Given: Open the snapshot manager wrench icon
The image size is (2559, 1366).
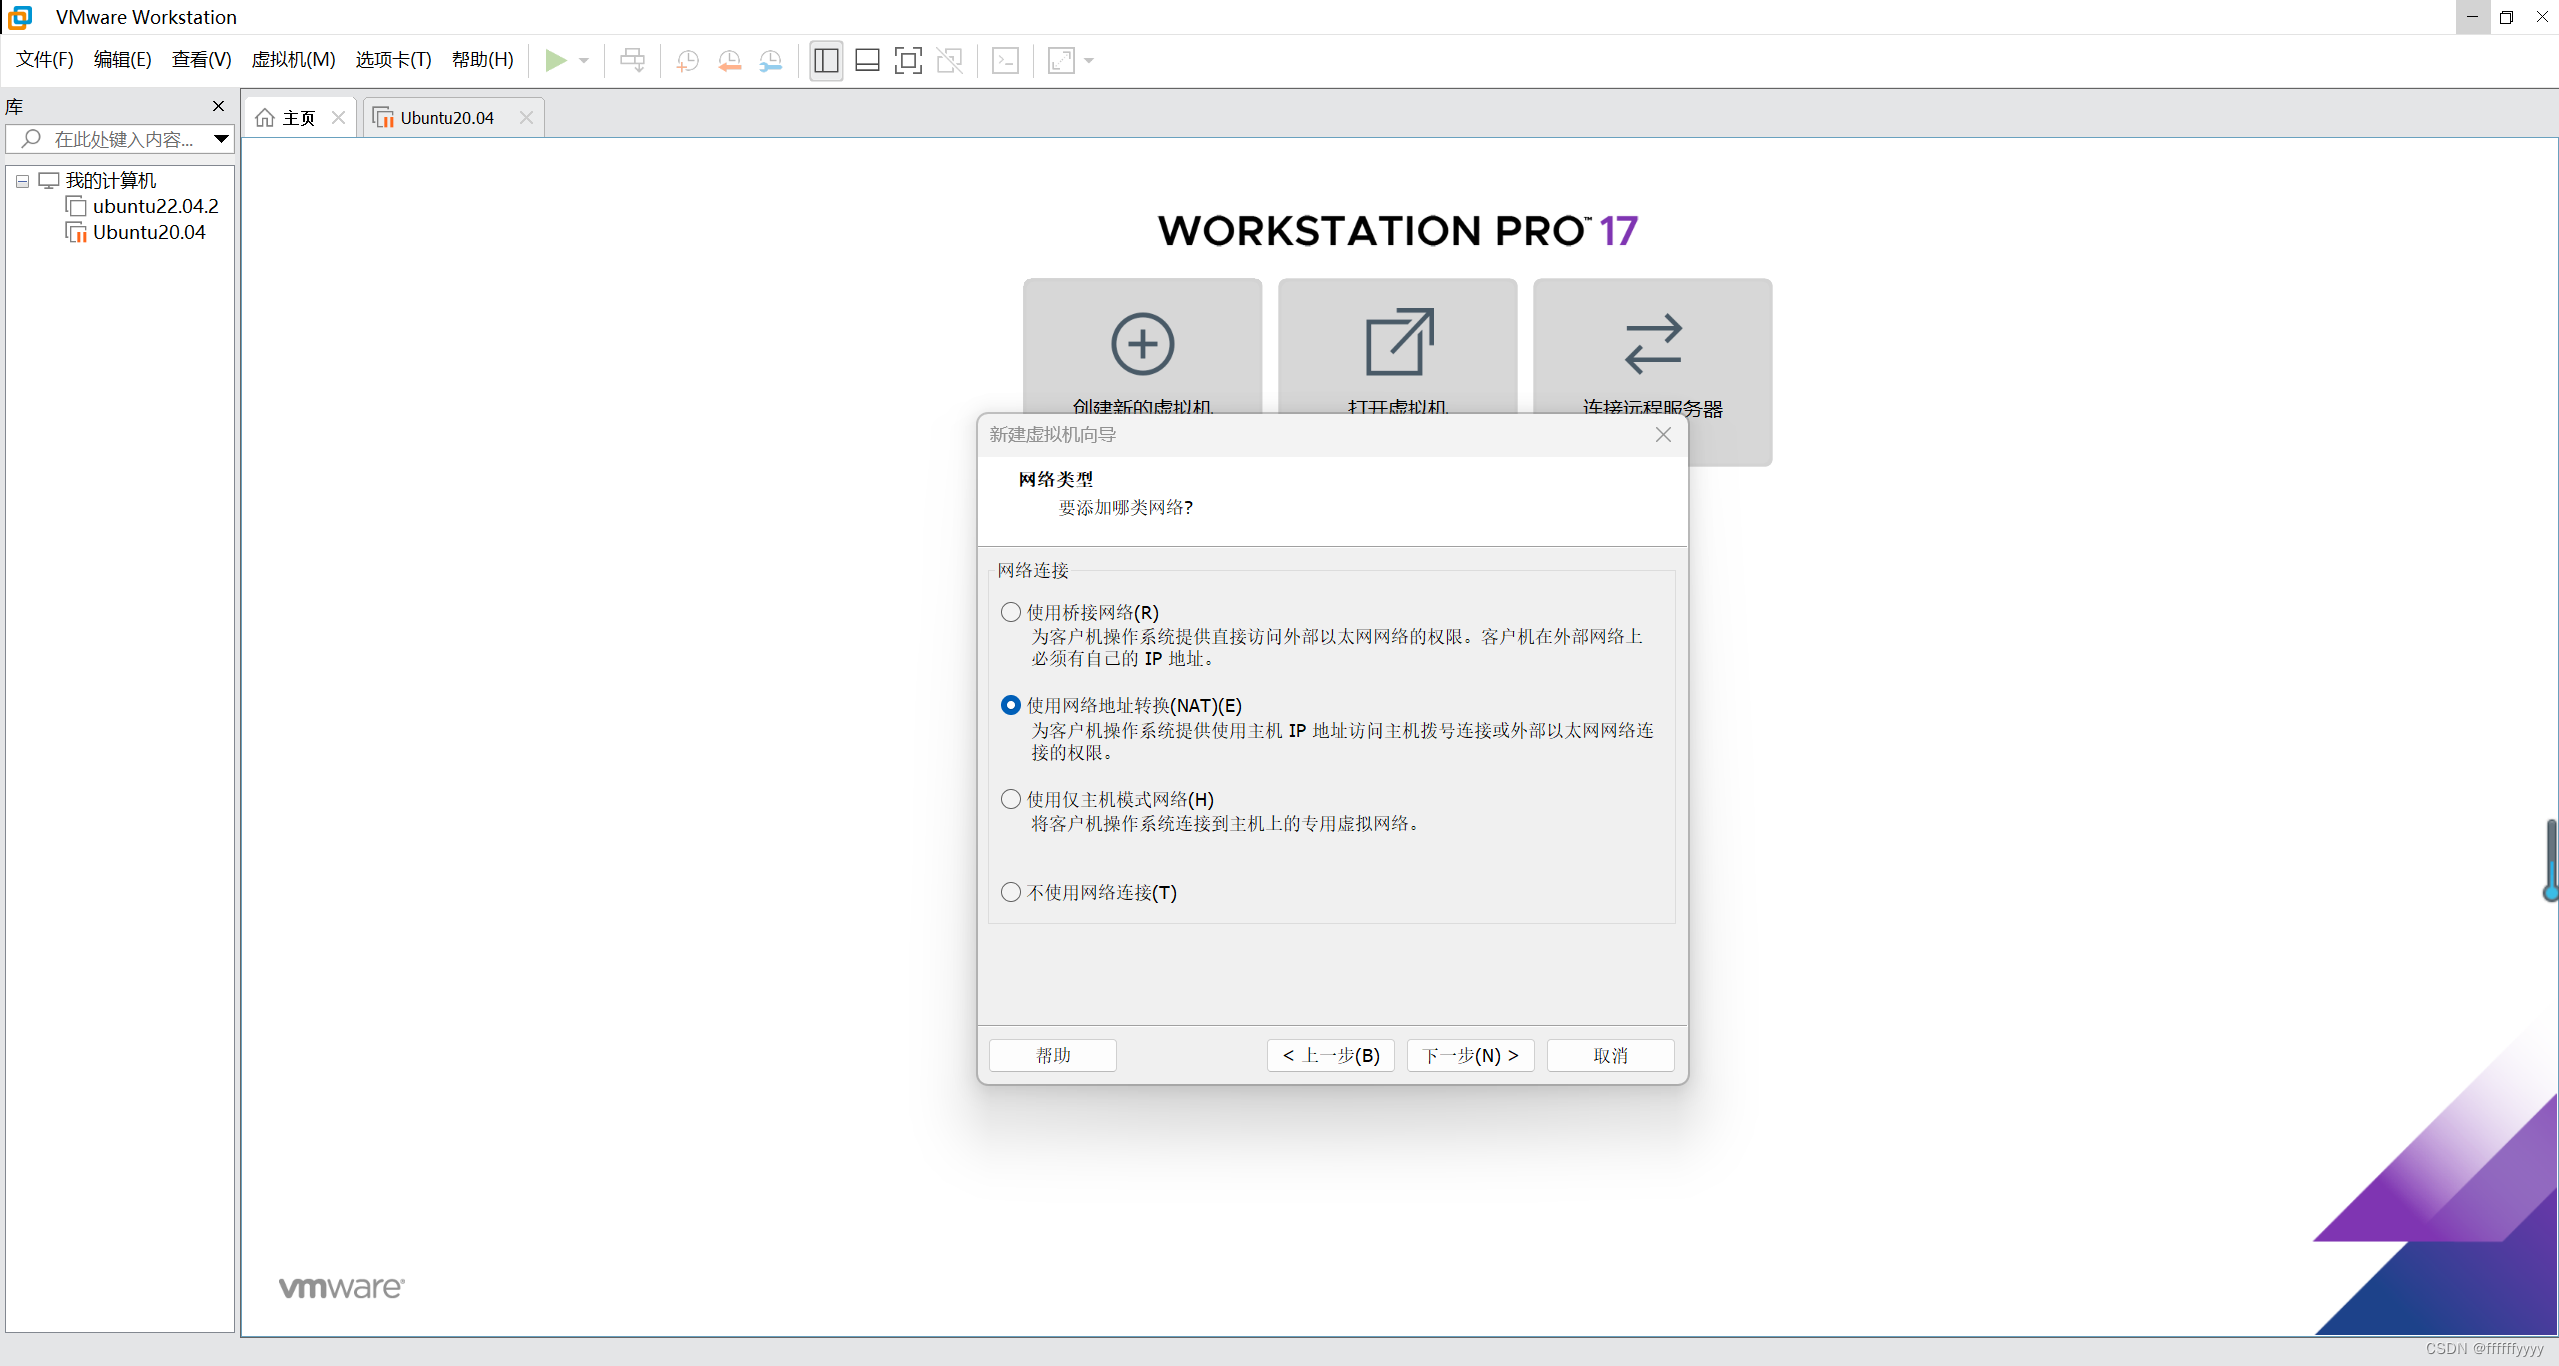Looking at the screenshot, I should [770, 60].
